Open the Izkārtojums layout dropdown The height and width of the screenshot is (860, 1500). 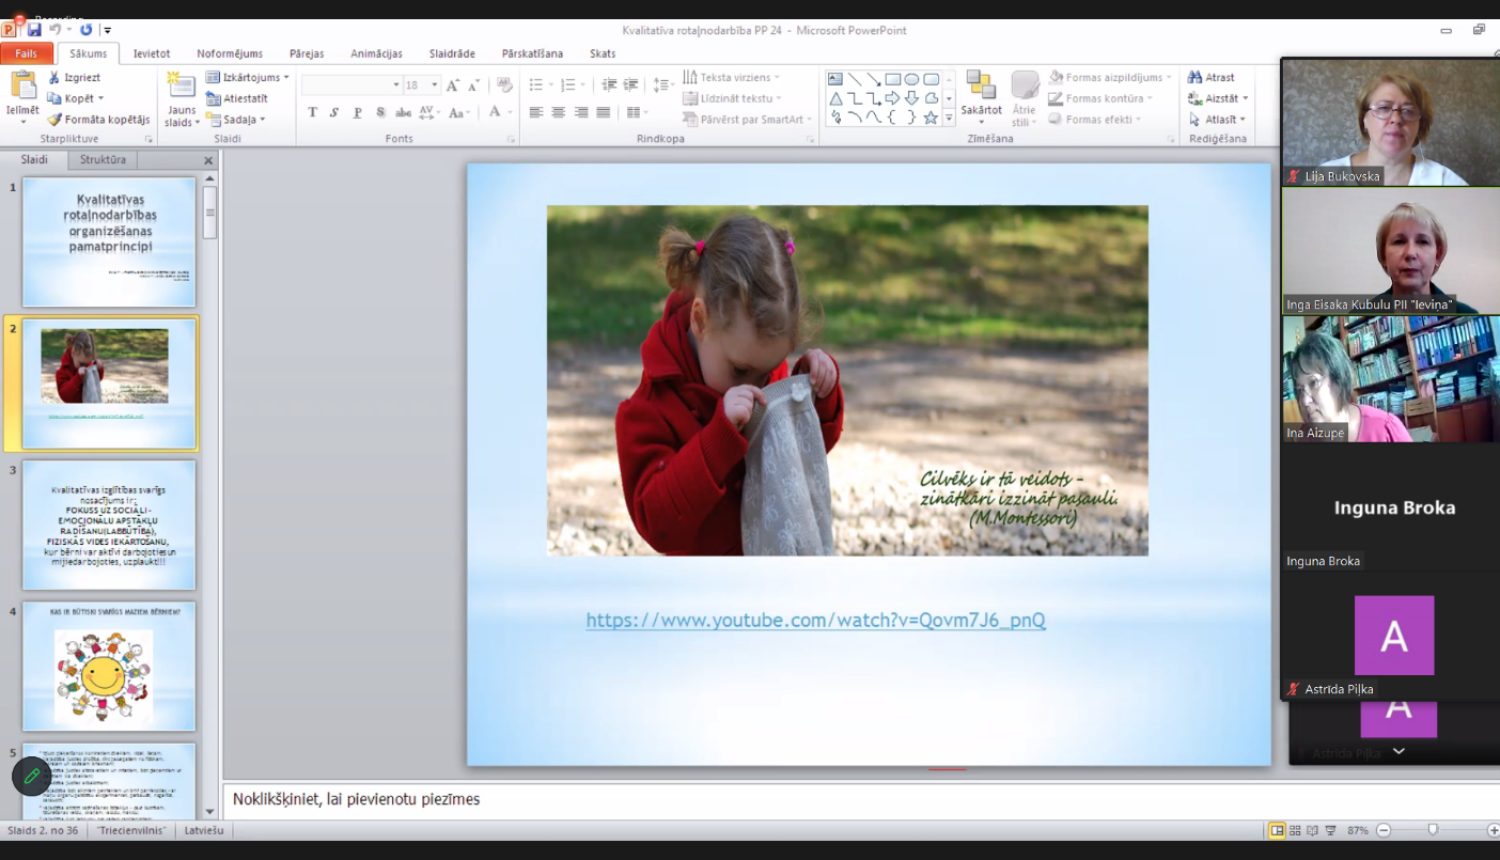(x=248, y=77)
